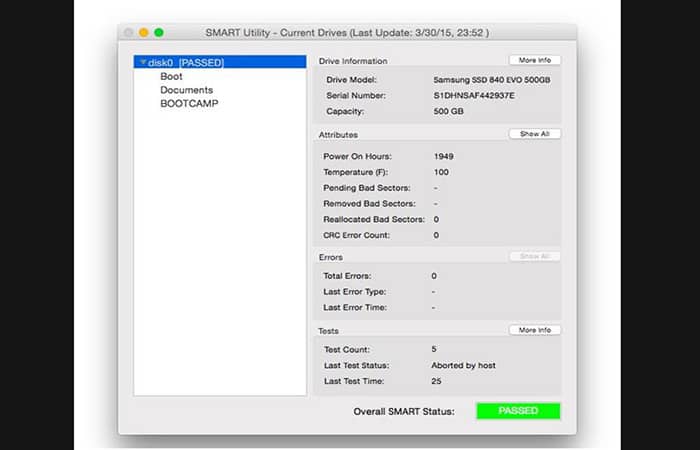Click the yellow minimize window button
Viewport: 700px width, 450px height.
pos(144,33)
